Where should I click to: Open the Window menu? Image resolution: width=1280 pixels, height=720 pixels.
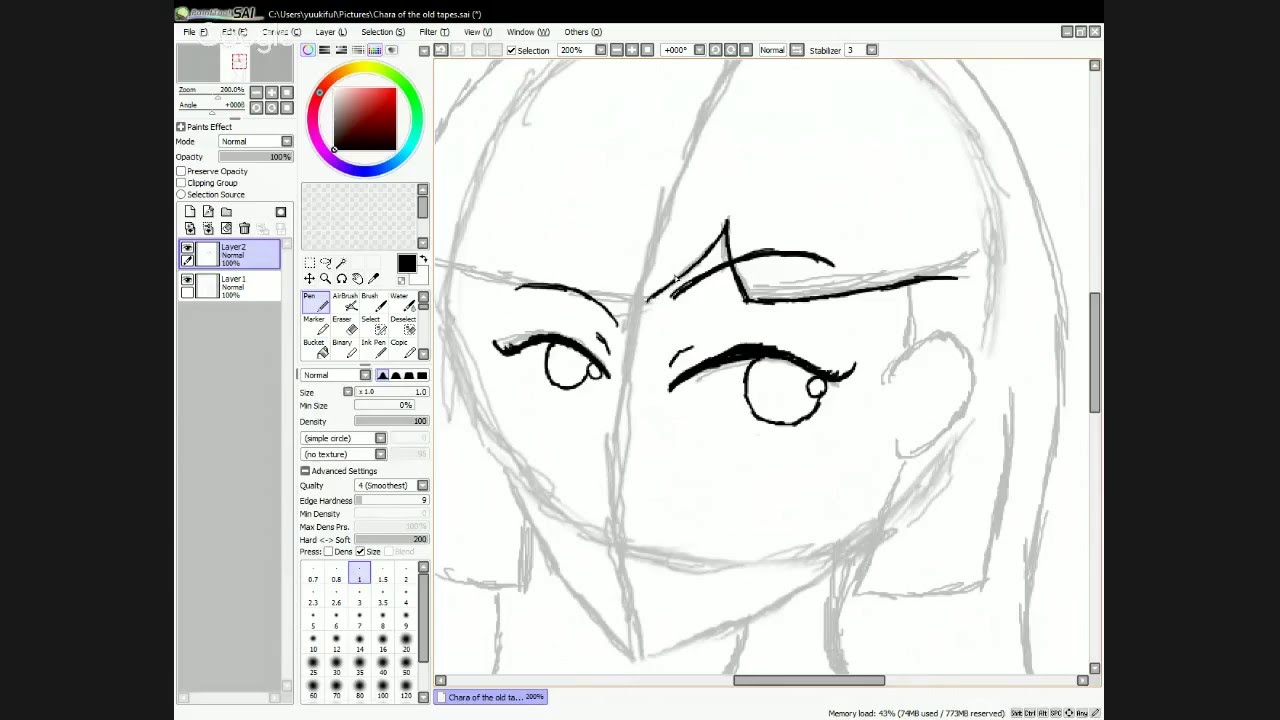tap(528, 32)
